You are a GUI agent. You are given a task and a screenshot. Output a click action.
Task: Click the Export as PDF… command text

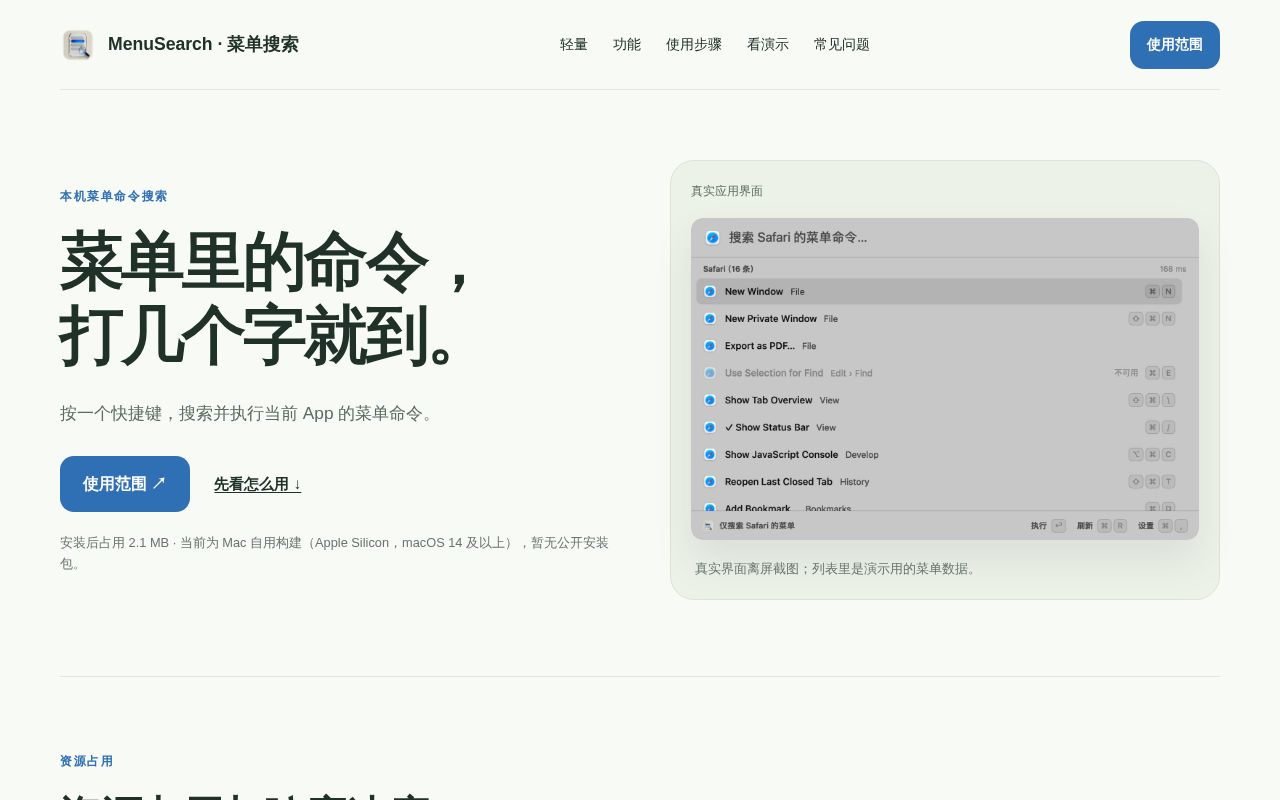pyautogui.click(x=760, y=346)
